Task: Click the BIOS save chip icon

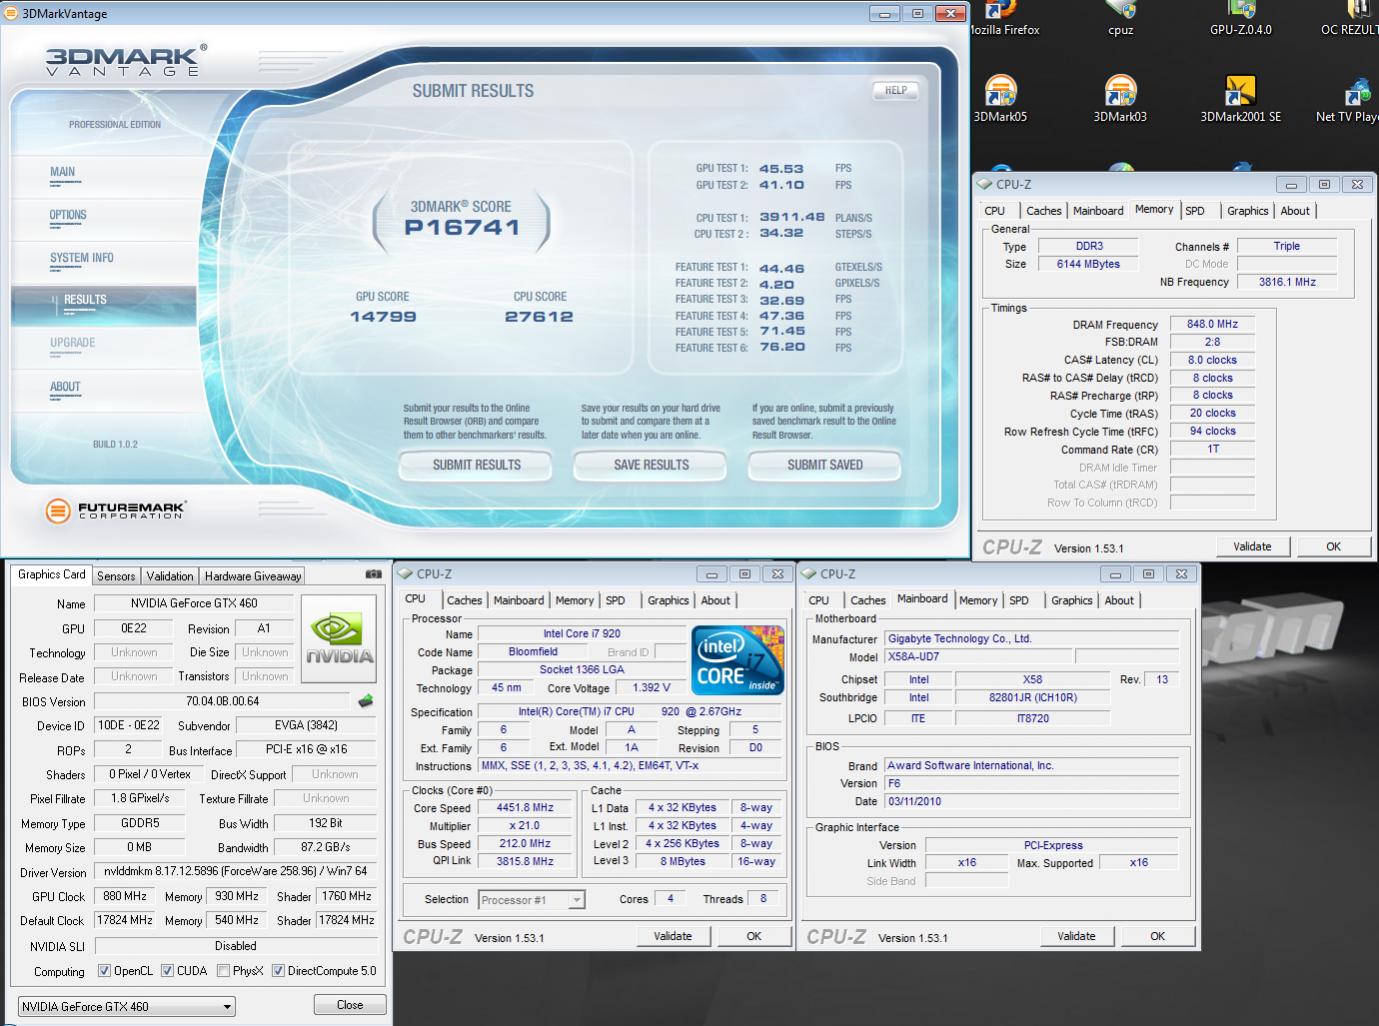Action: click(x=366, y=701)
